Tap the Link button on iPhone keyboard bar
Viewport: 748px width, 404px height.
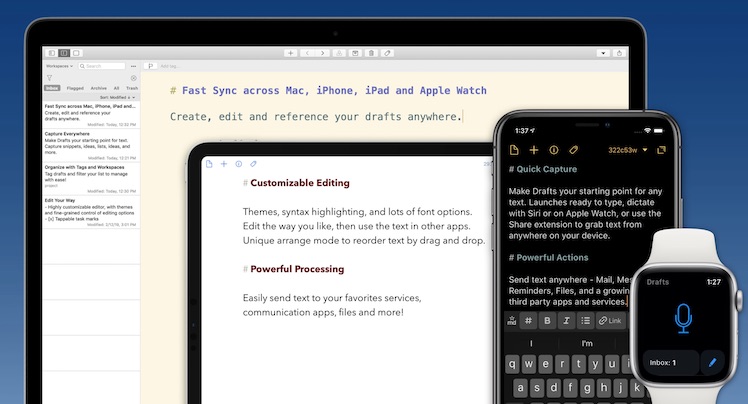point(608,321)
